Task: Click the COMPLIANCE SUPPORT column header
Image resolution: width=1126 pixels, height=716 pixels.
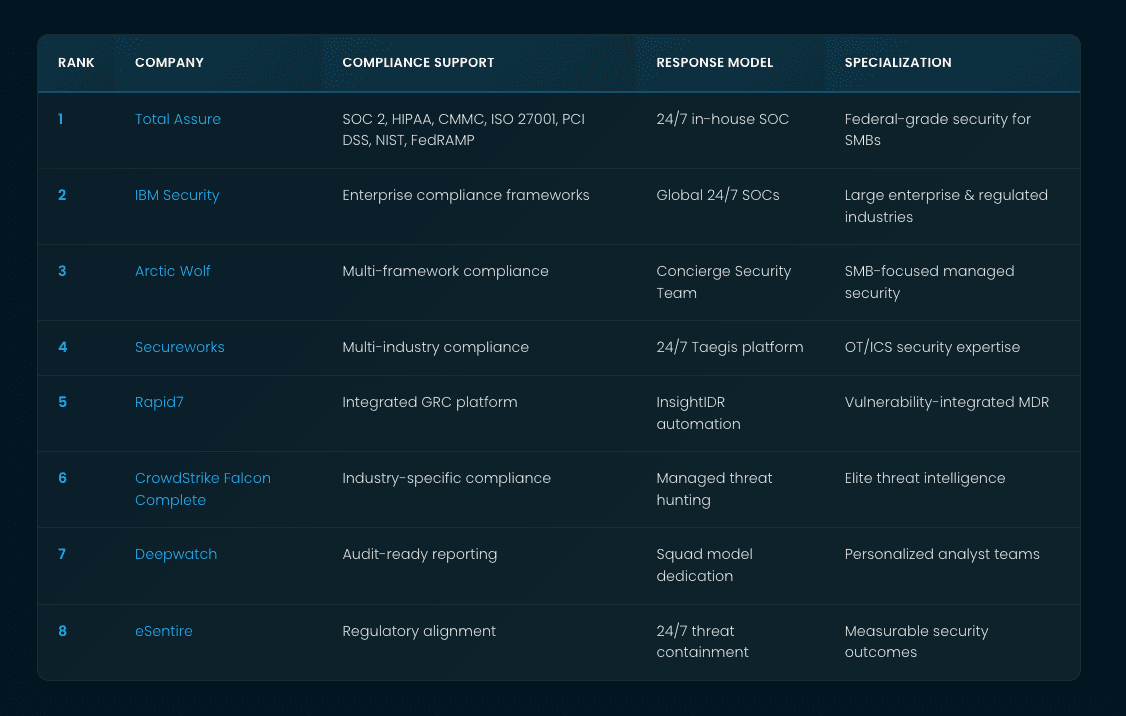Action: (x=418, y=62)
